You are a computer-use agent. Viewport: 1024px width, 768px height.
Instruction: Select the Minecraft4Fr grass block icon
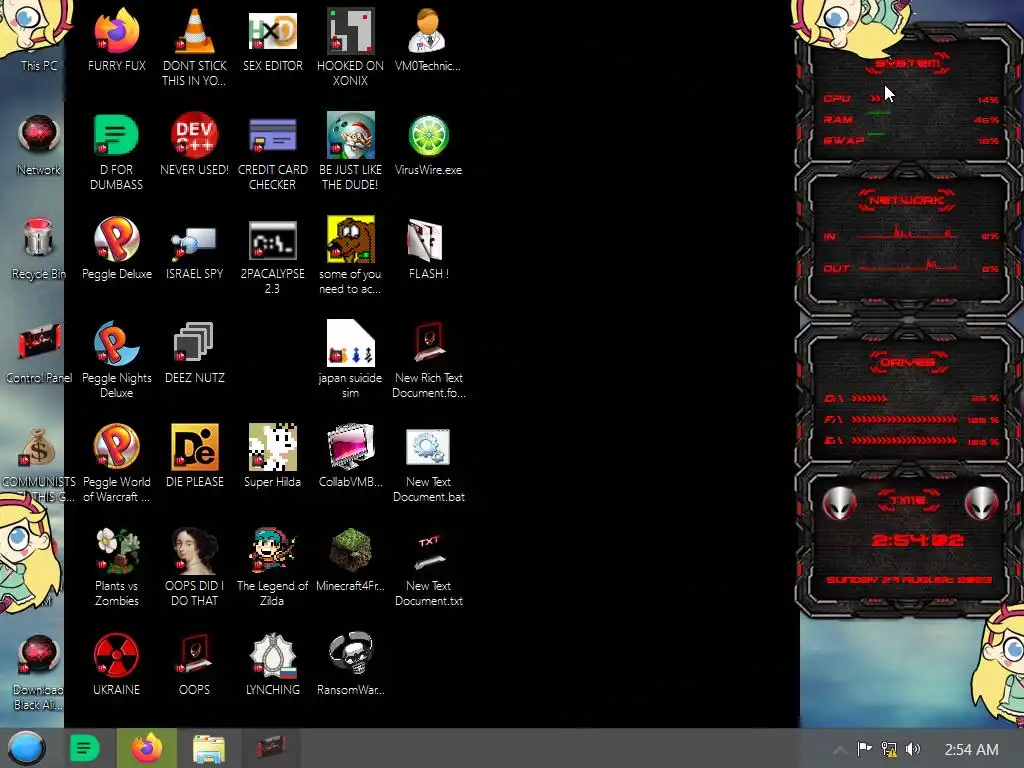click(x=350, y=560)
